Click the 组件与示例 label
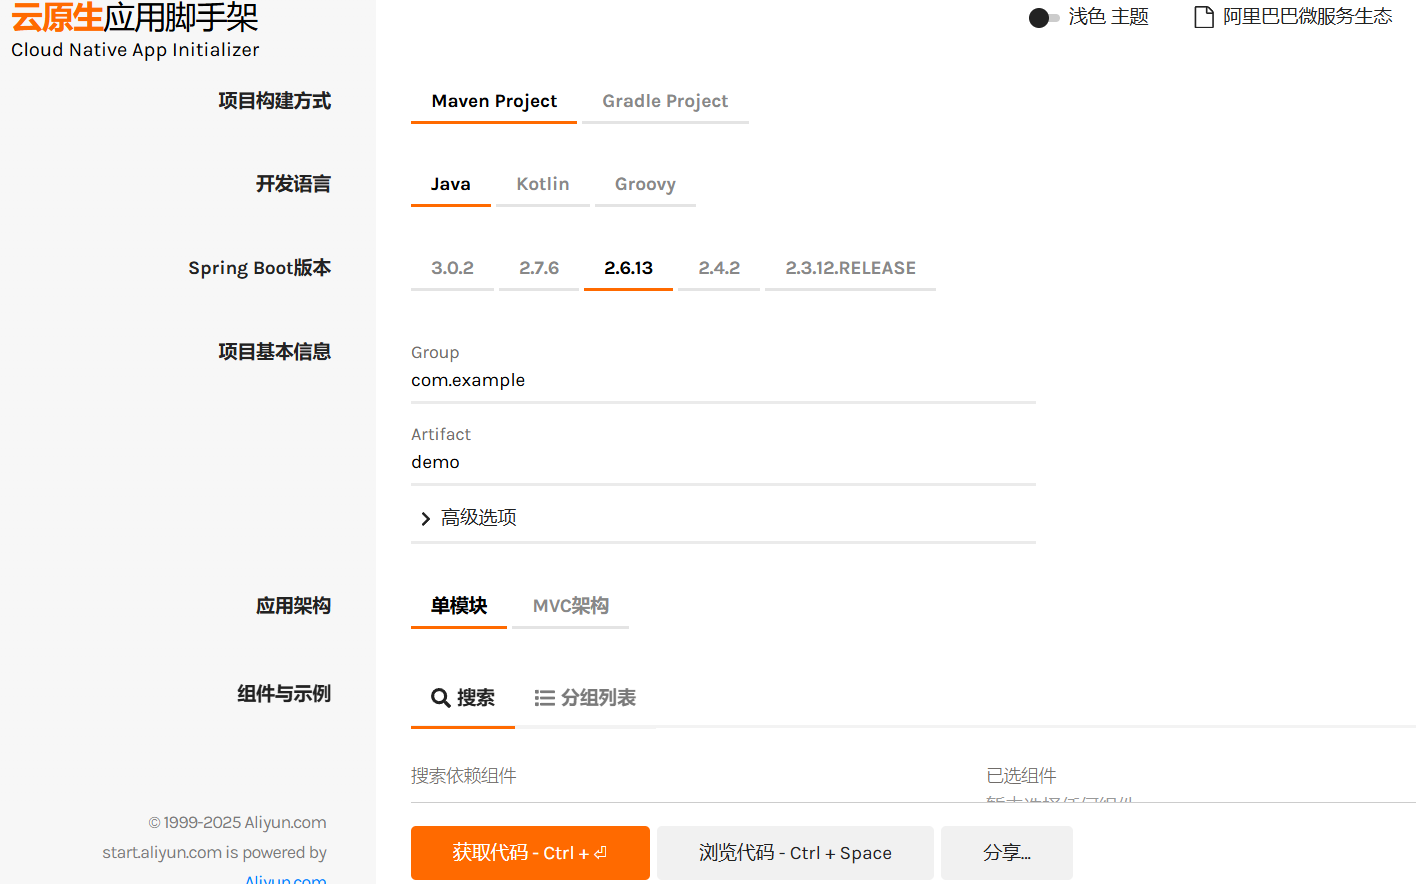The height and width of the screenshot is (884, 1416). 284,694
